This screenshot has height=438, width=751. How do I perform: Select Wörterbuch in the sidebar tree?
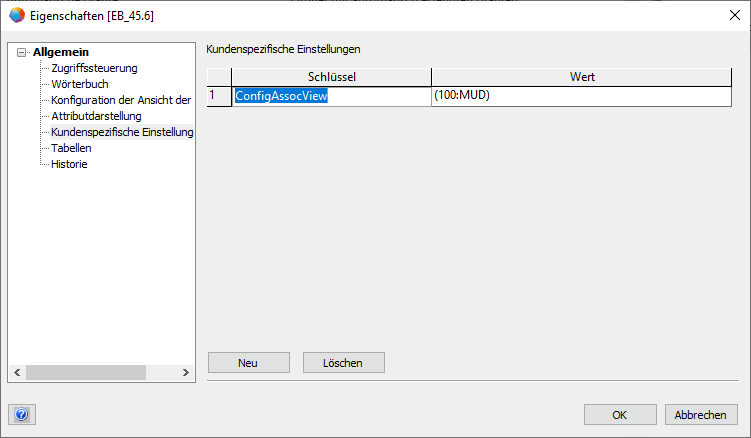point(80,84)
